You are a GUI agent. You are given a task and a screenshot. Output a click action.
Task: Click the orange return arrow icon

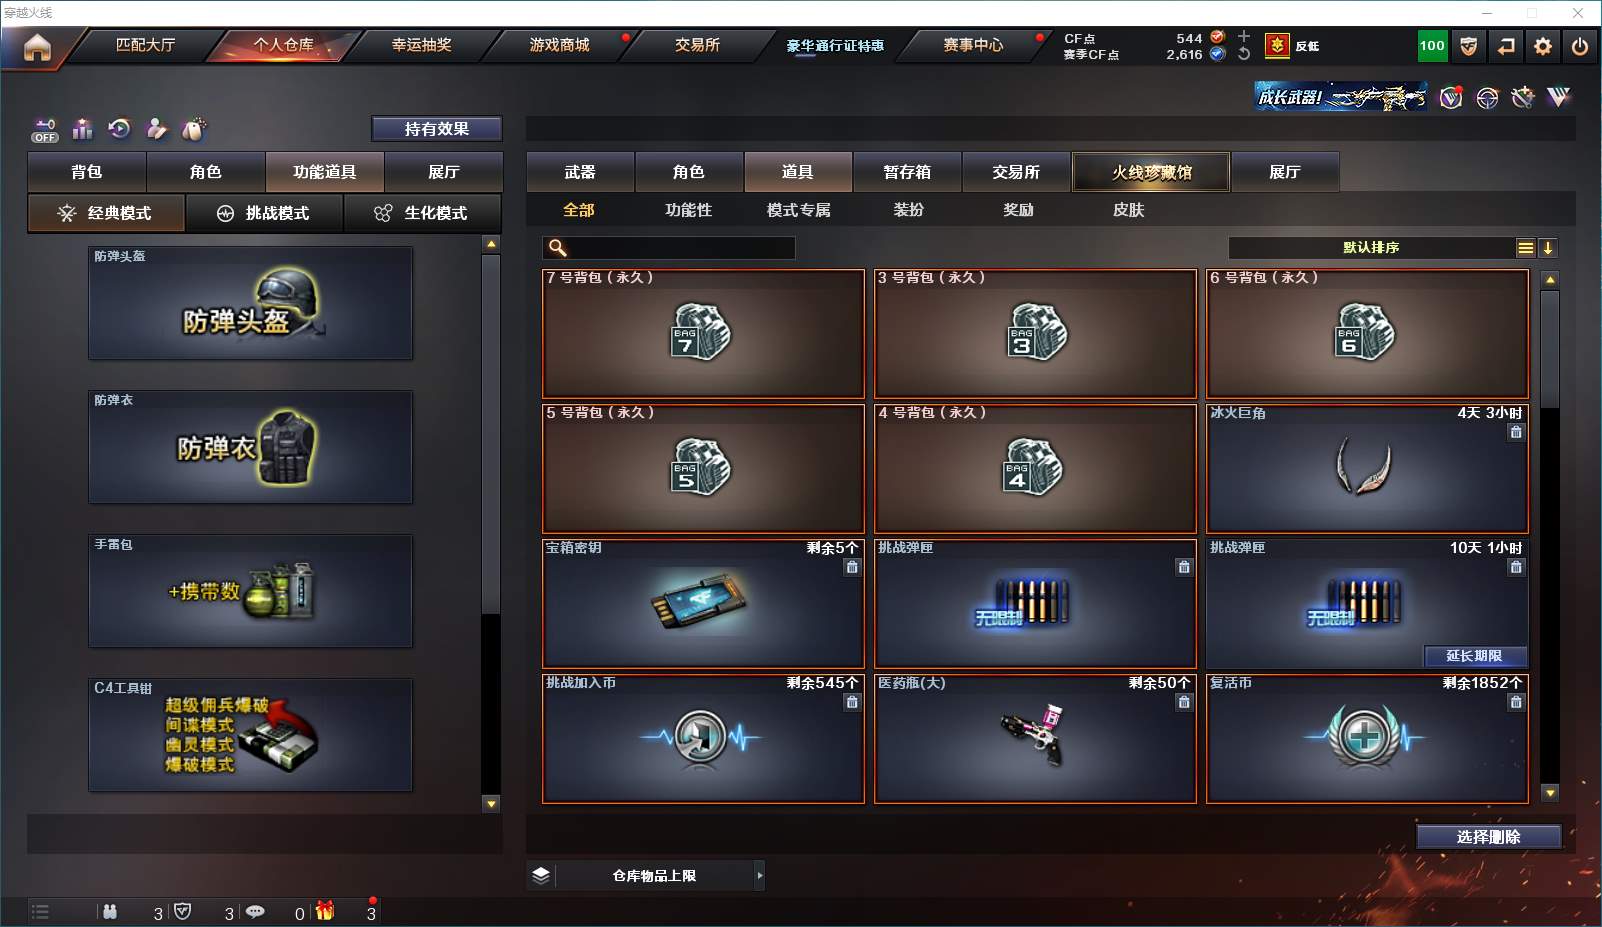point(1506,46)
